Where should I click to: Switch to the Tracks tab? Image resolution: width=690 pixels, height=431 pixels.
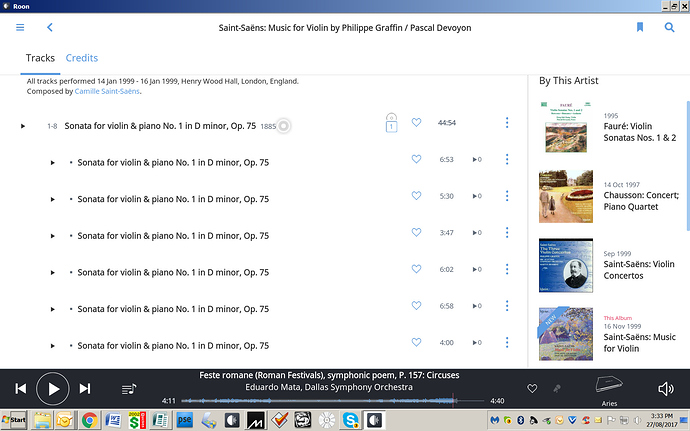40,58
